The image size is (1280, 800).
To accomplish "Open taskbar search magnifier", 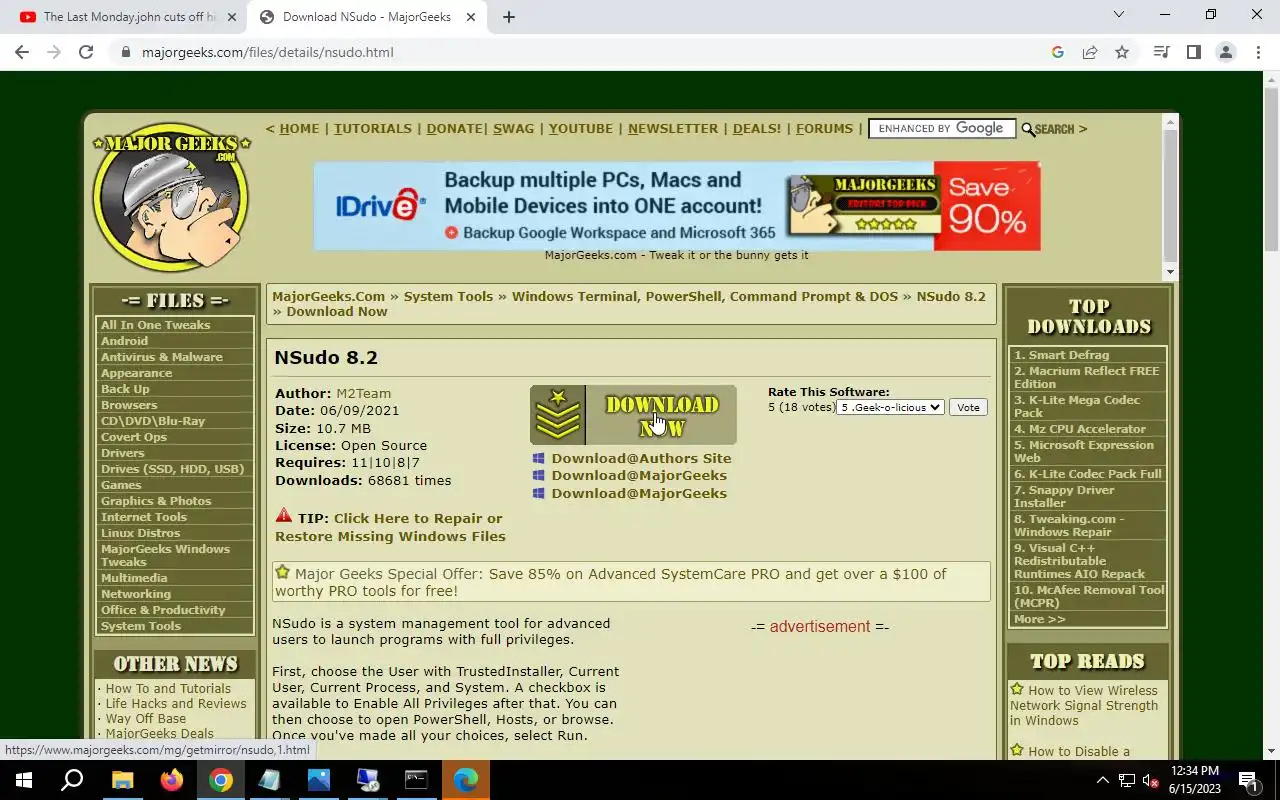I will pyautogui.click(x=72, y=780).
